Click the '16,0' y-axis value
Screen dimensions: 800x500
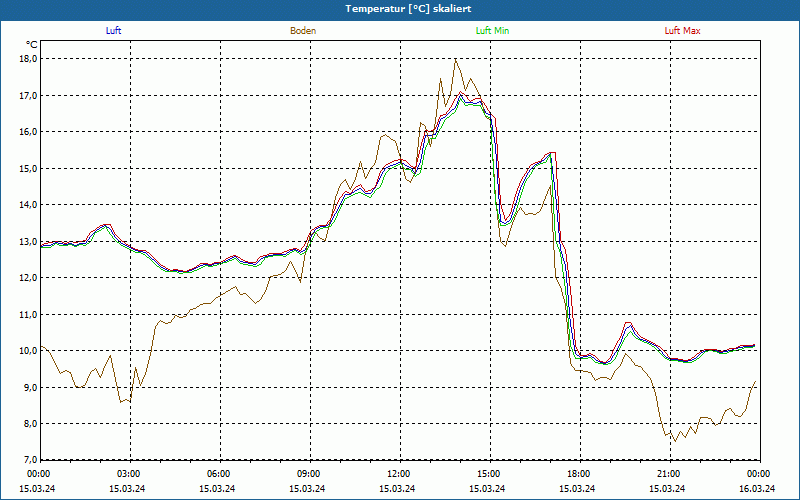30,132
